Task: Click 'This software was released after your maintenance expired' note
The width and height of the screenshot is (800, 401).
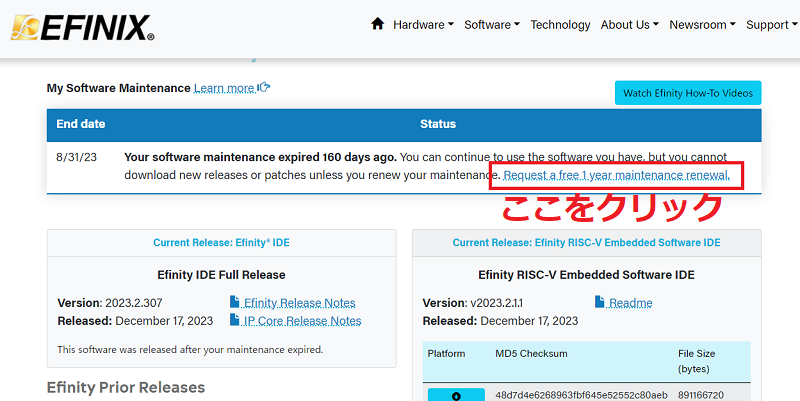Action: point(190,349)
